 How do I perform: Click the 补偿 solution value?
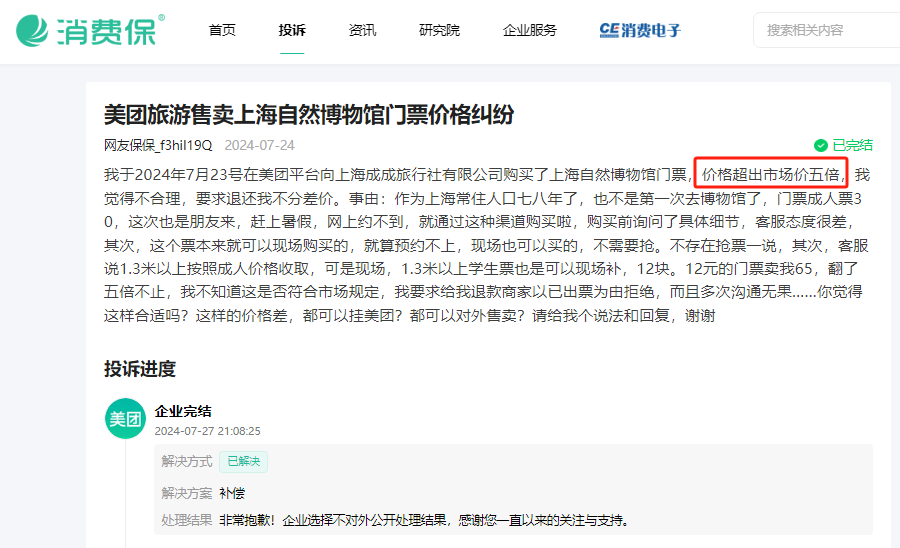tap(232, 493)
